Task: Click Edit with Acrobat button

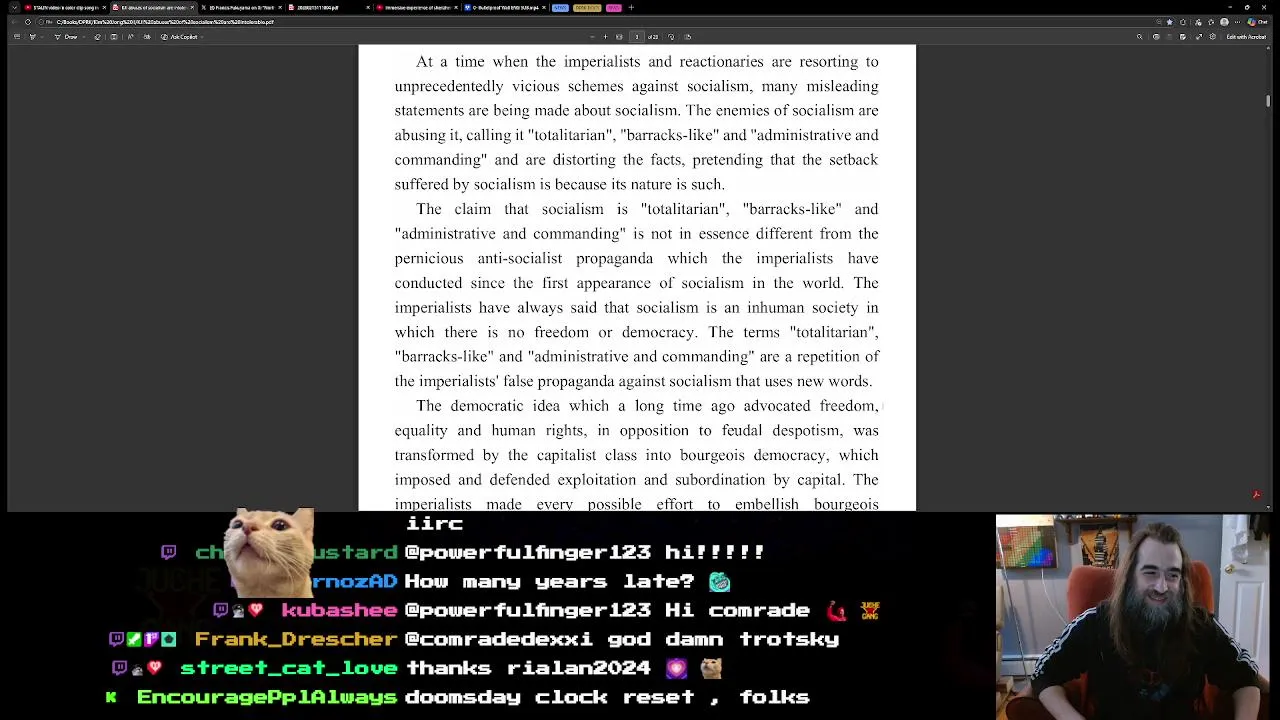Action: (x=1246, y=37)
